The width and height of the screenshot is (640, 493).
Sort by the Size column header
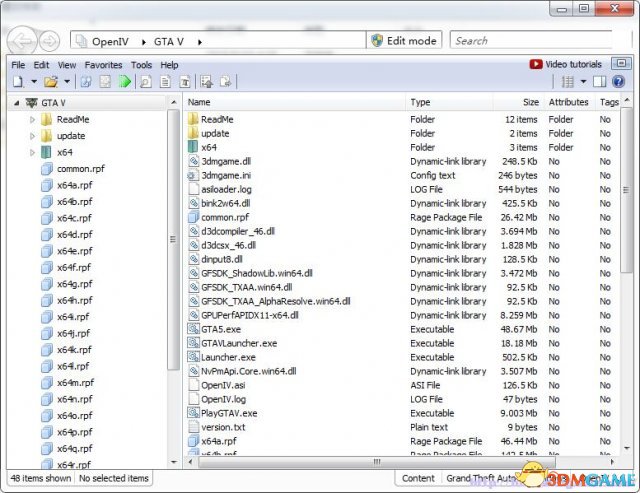tap(518, 102)
